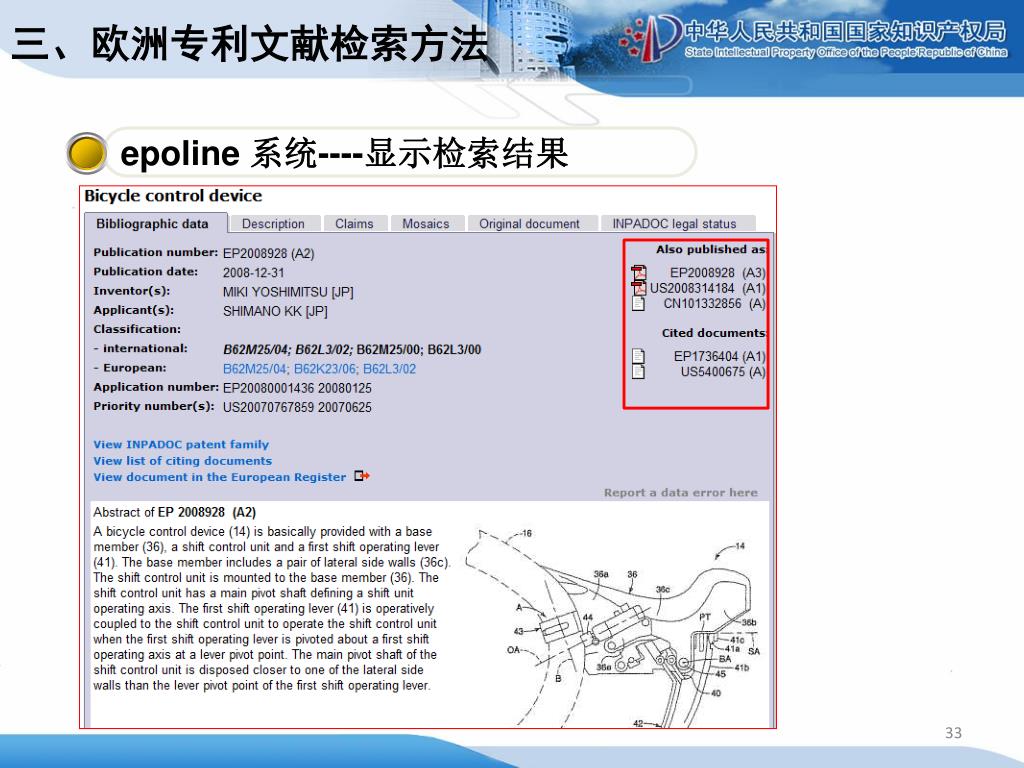
Task: Click the Bicycle control device title
Action: tap(173, 196)
